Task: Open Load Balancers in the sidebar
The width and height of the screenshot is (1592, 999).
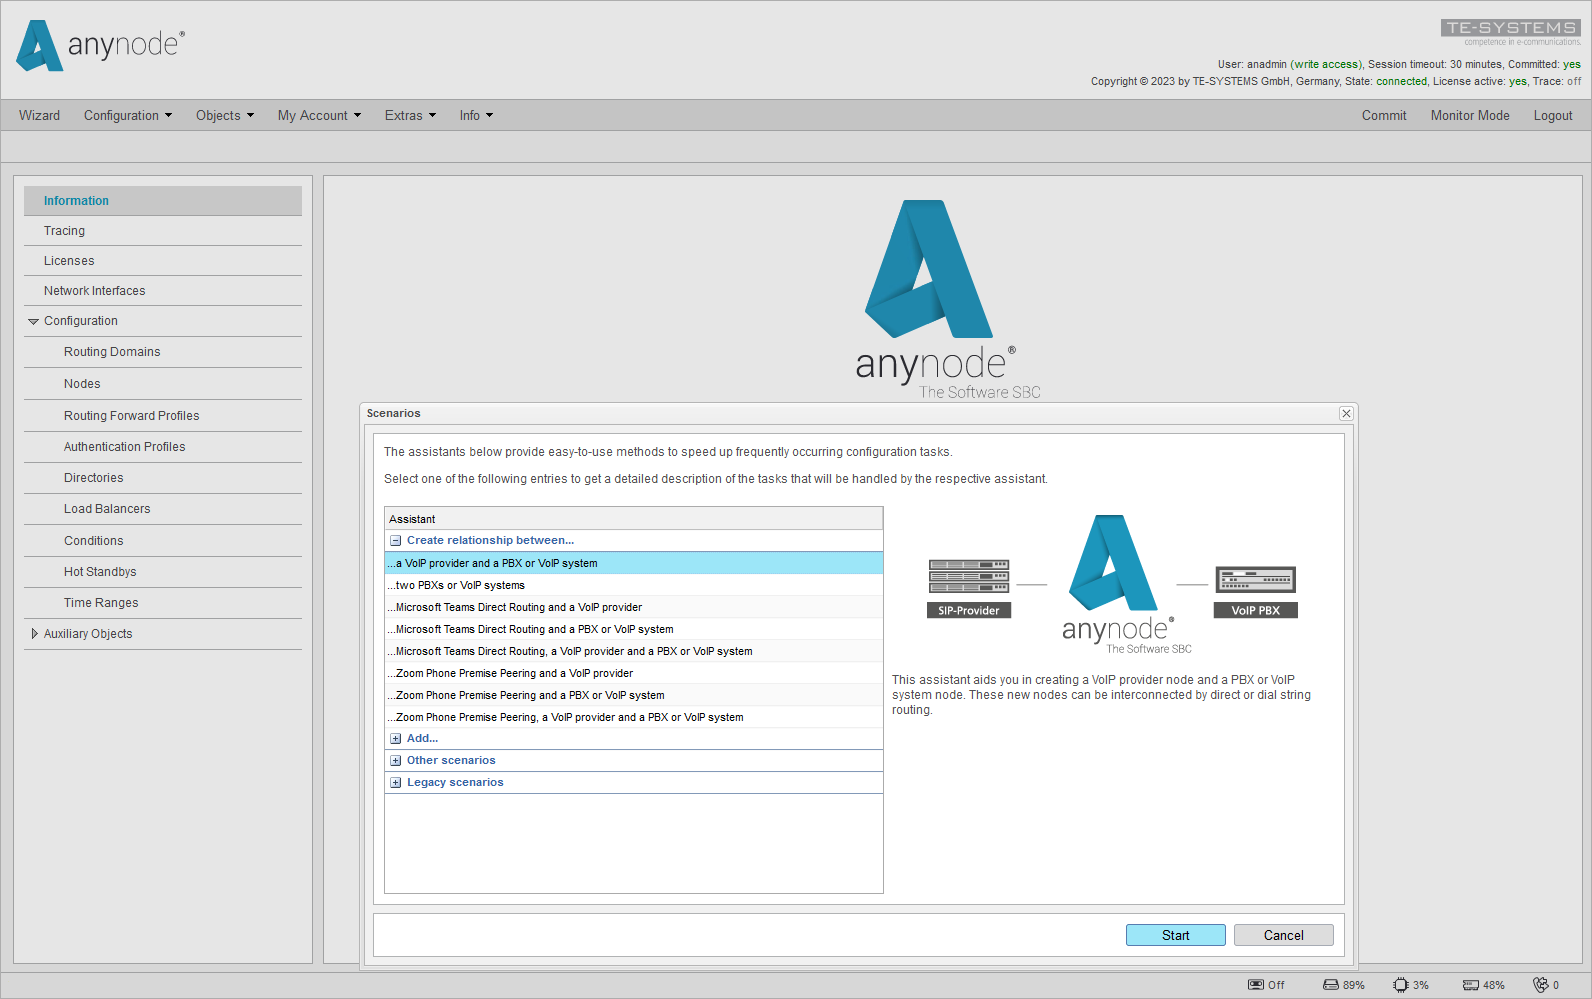Action: point(163,509)
